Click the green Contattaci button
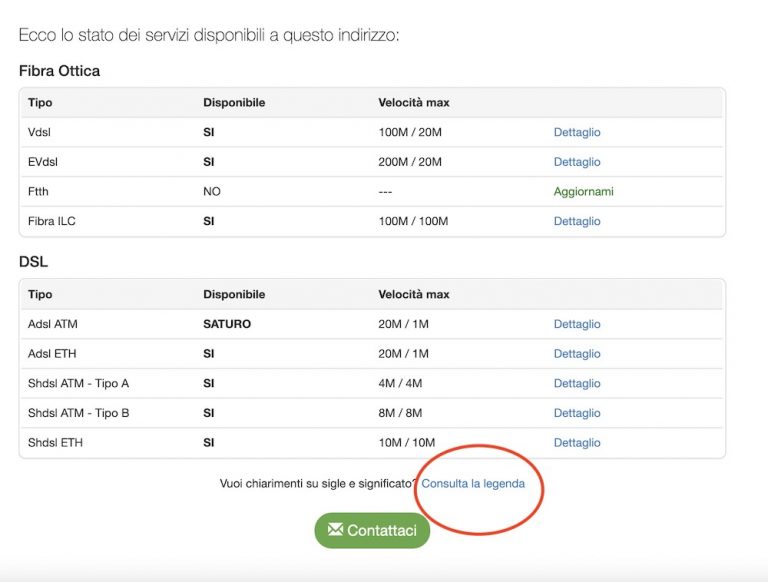 coord(372,530)
